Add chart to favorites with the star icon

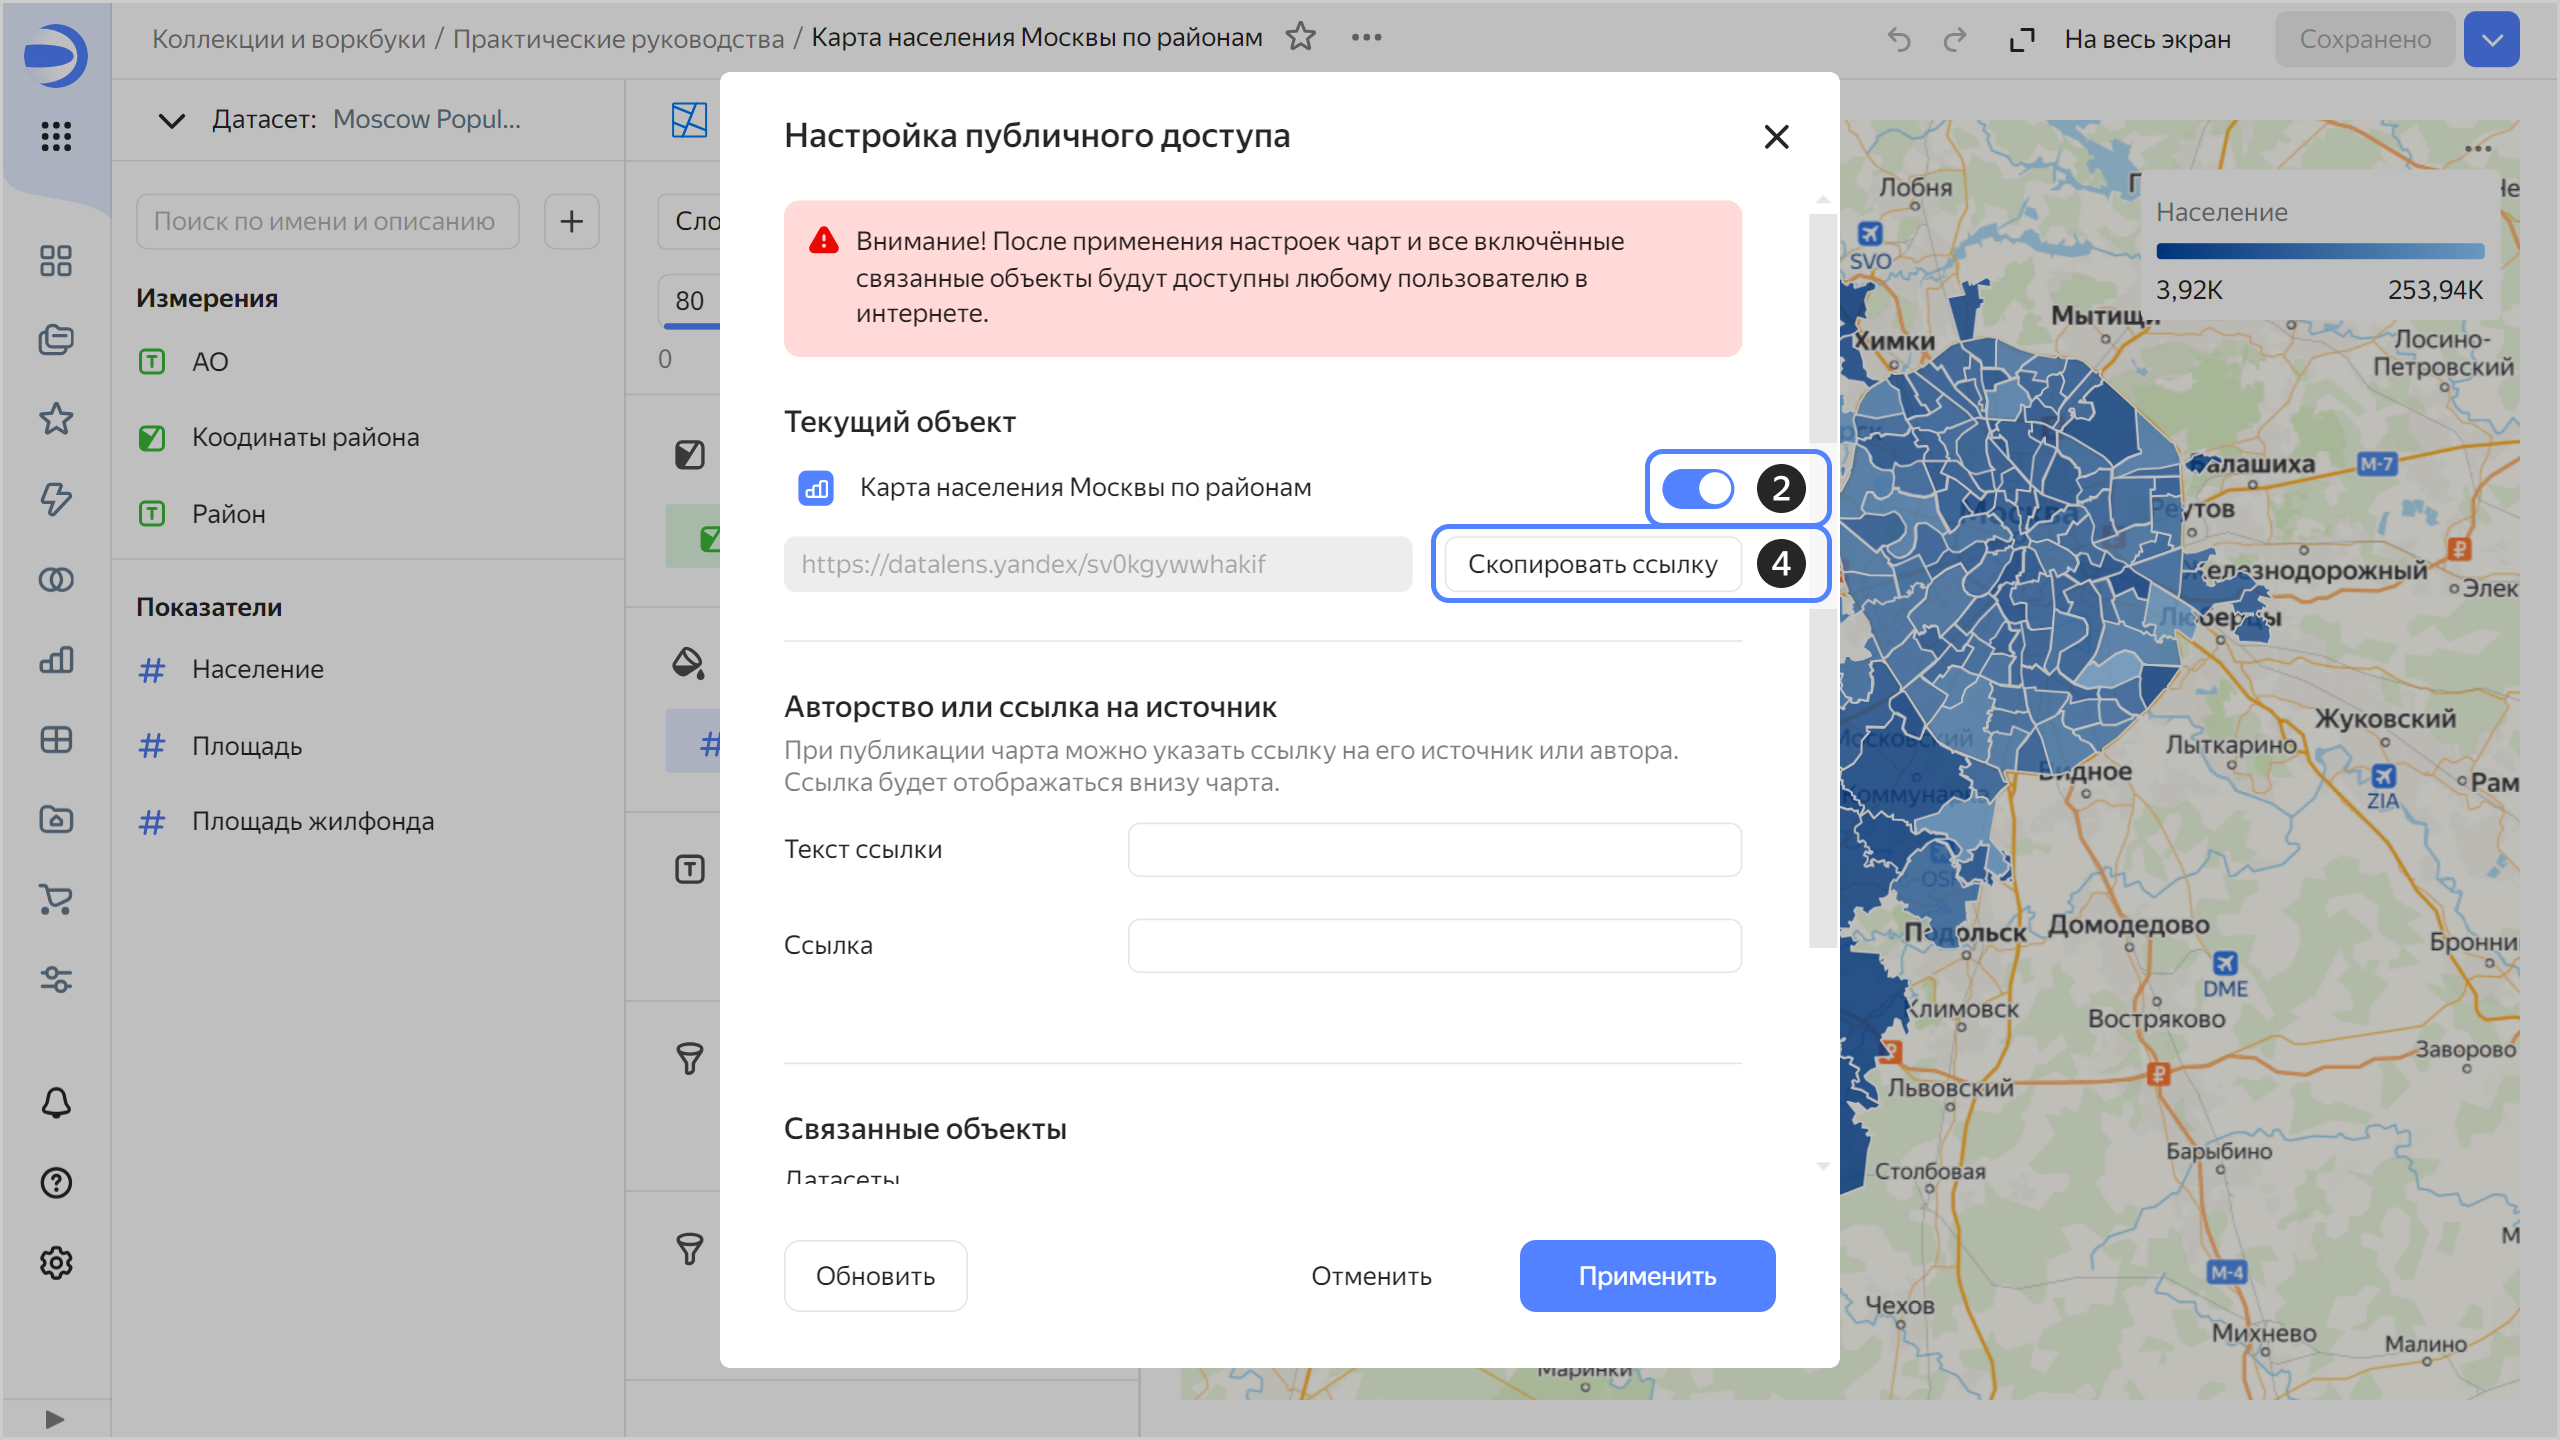click(x=1300, y=38)
